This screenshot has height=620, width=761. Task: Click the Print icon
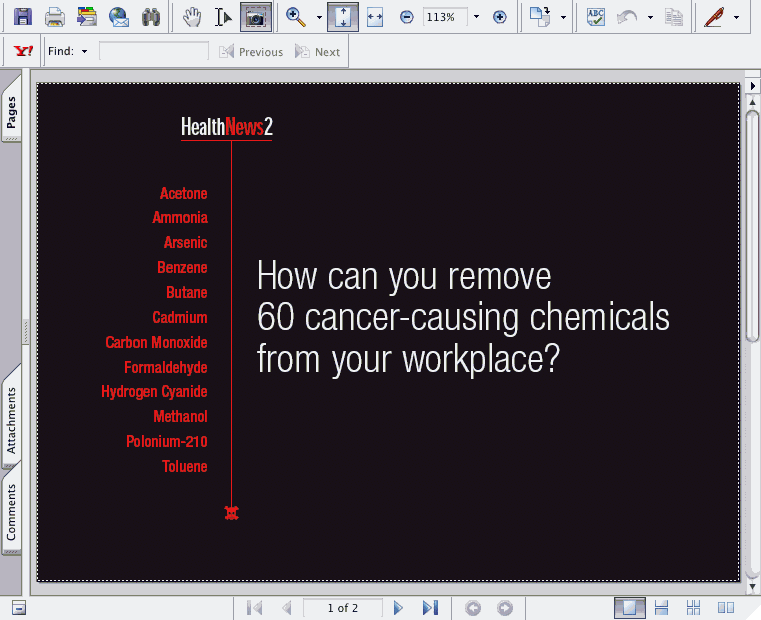(x=55, y=17)
